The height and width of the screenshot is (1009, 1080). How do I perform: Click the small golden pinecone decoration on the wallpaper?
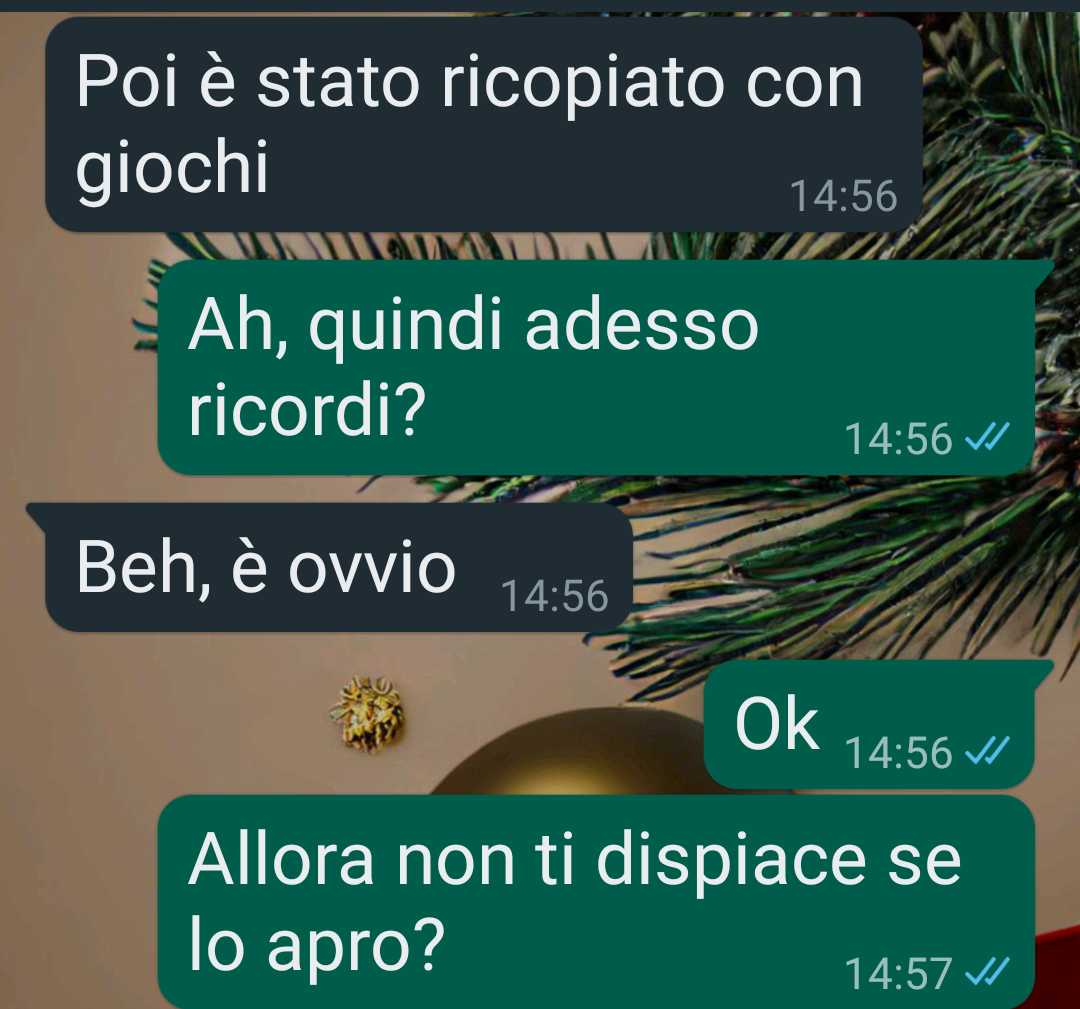point(368,714)
